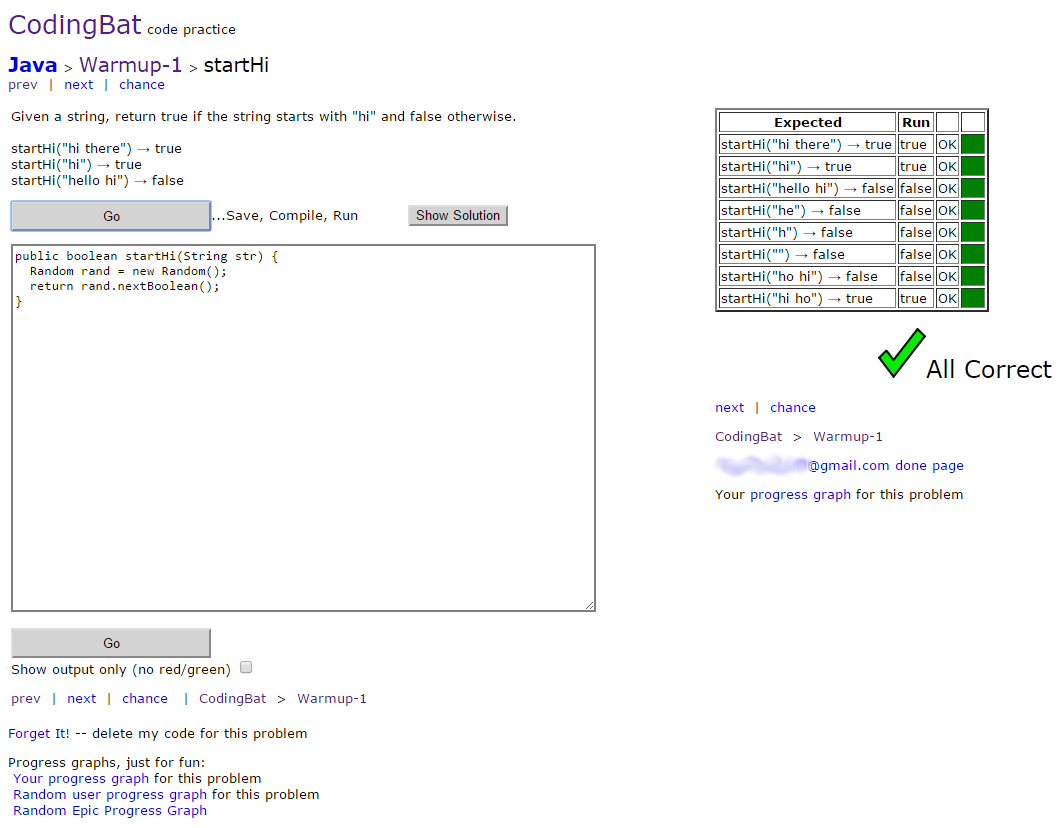Select the top prev navigation link
The height and width of the screenshot is (828, 1060).
click(x=23, y=84)
